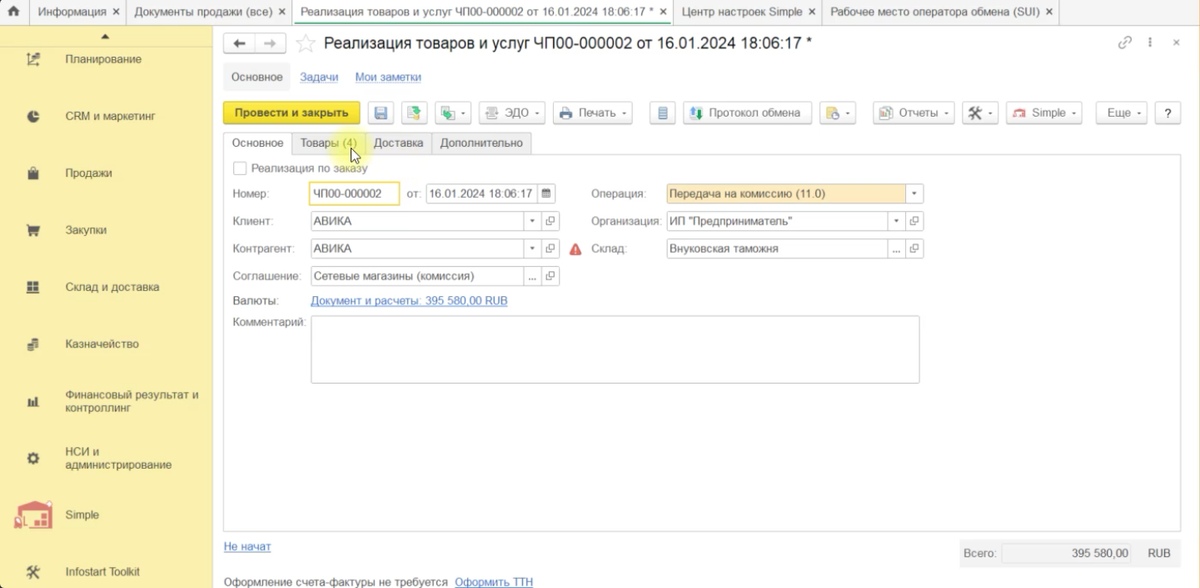Switch to Доставка tab
The image size is (1200, 588).
tap(398, 143)
